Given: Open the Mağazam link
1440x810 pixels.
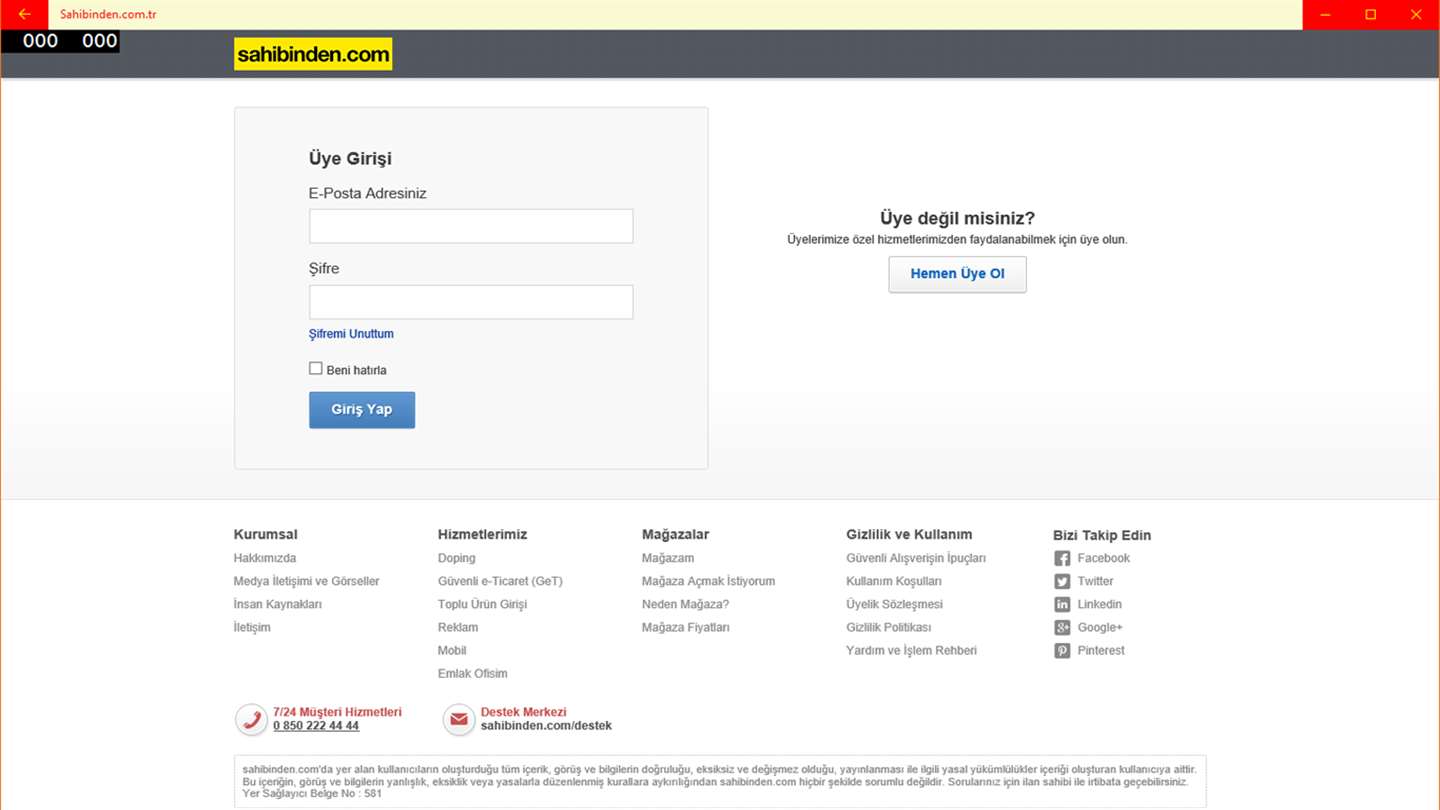Looking at the screenshot, I should (x=668, y=558).
